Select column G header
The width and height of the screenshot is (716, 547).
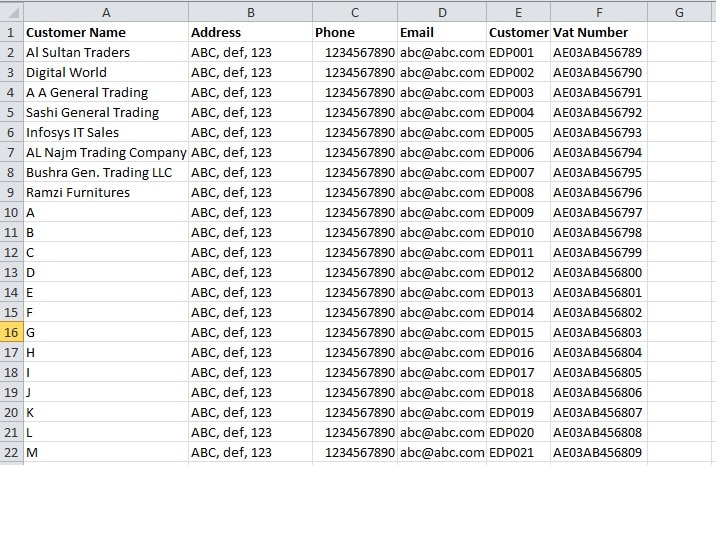[679, 12]
